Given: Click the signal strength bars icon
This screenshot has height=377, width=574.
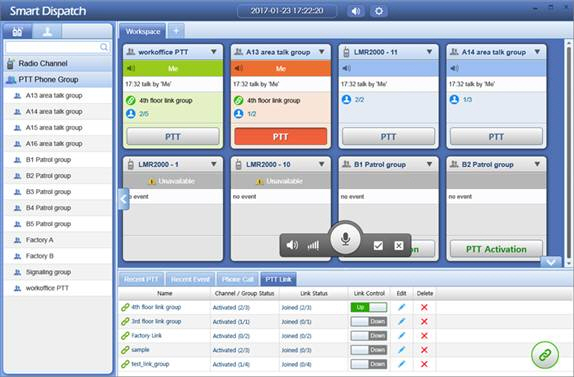Looking at the screenshot, I should click(x=313, y=245).
